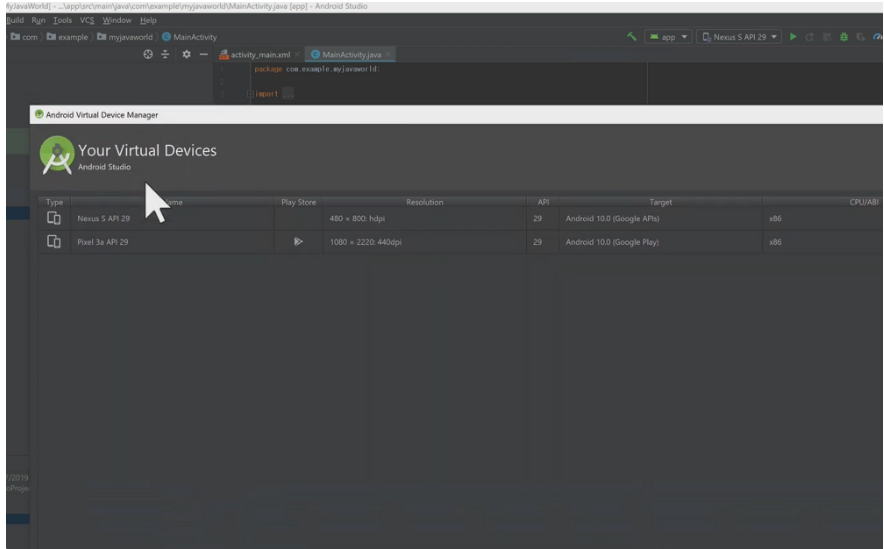
Task: Sort by the Resolution column header
Action: 425,202
